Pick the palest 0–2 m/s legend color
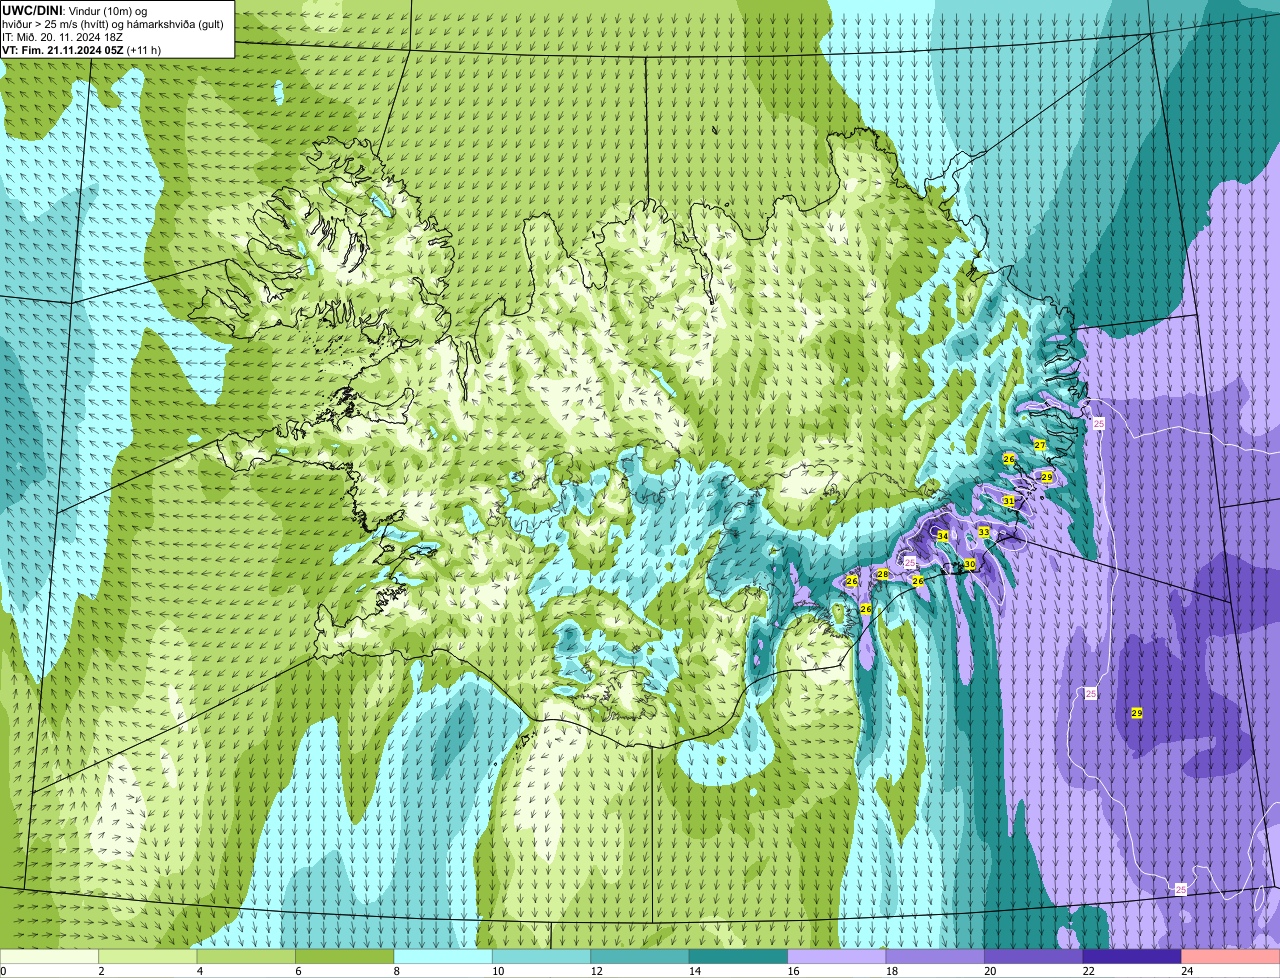 click(x=49, y=956)
